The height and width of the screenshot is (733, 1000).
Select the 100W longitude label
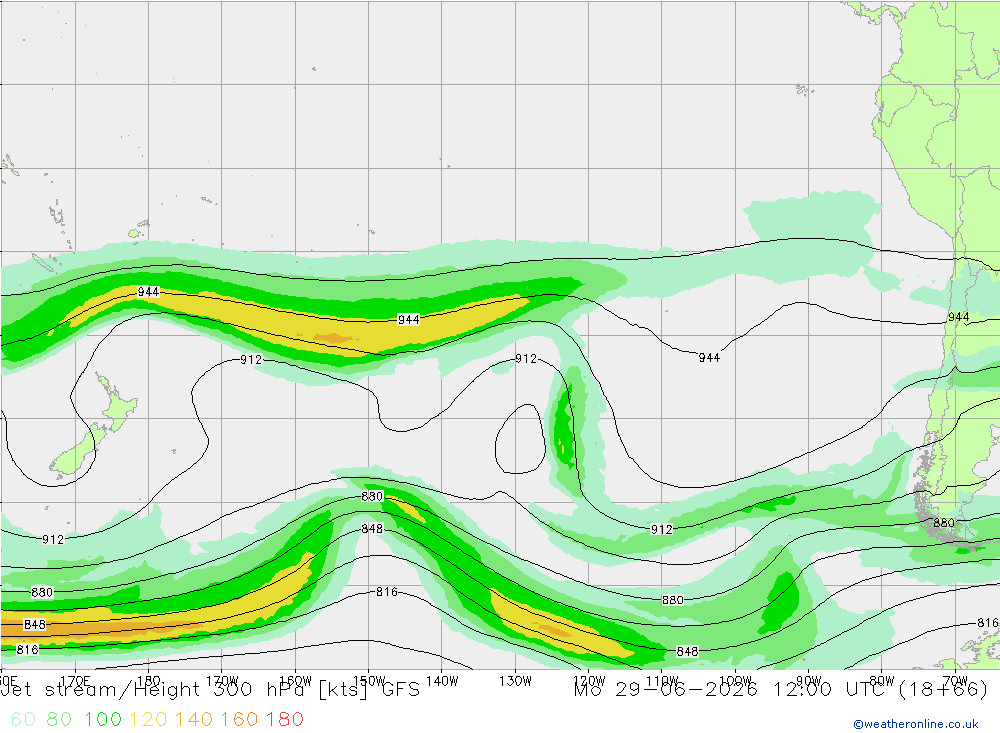point(735,681)
